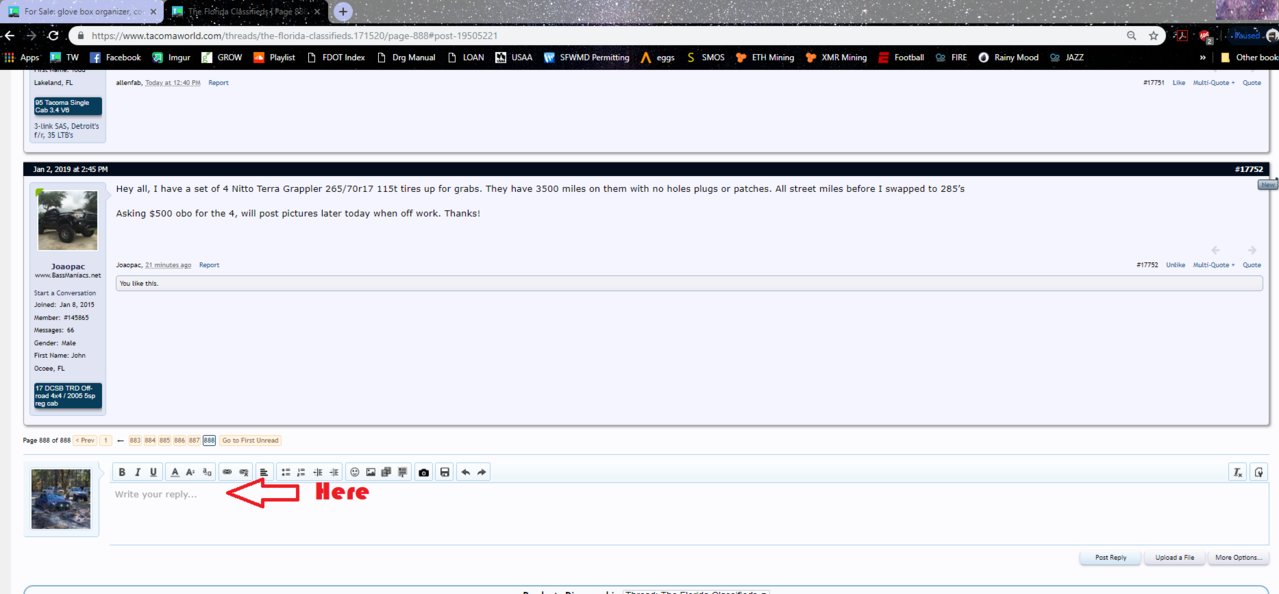Report allenfab's post
The image size is (1279, 594).
pos(218,83)
